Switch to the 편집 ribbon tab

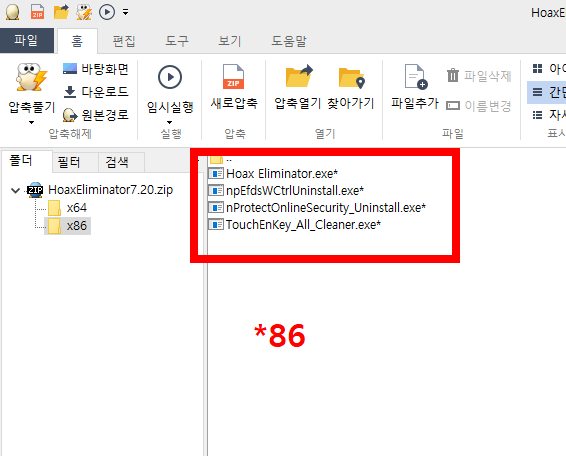124,41
